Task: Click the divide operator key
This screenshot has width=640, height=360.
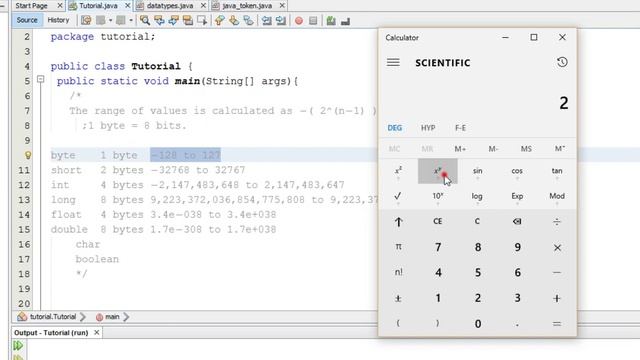Action: click(557, 222)
